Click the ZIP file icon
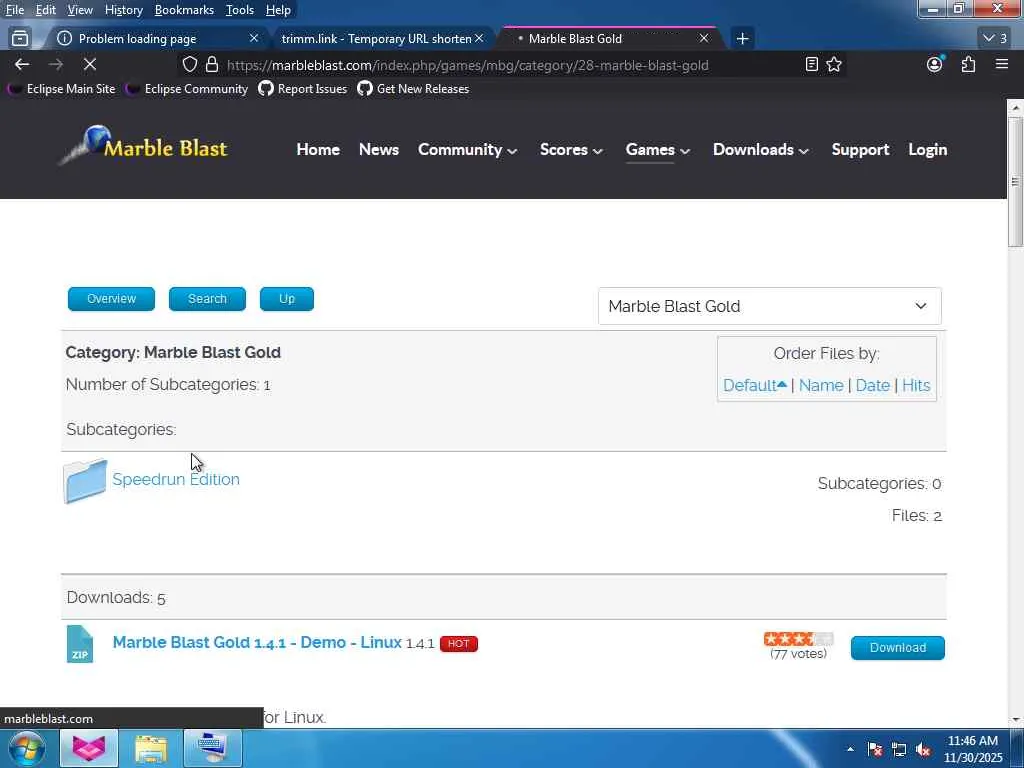The height and width of the screenshot is (768, 1024). click(x=80, y=644)
